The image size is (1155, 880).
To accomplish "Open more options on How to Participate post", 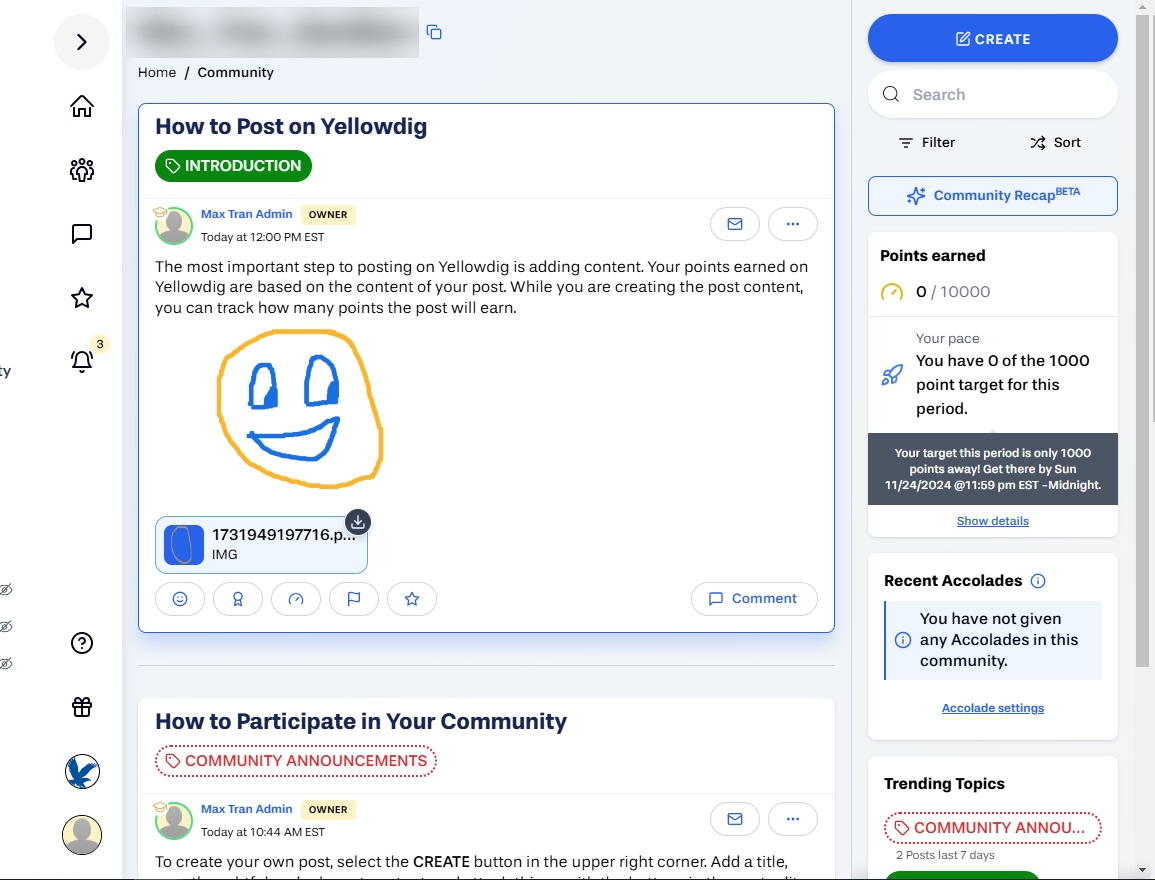I will [x=793, y=819].
